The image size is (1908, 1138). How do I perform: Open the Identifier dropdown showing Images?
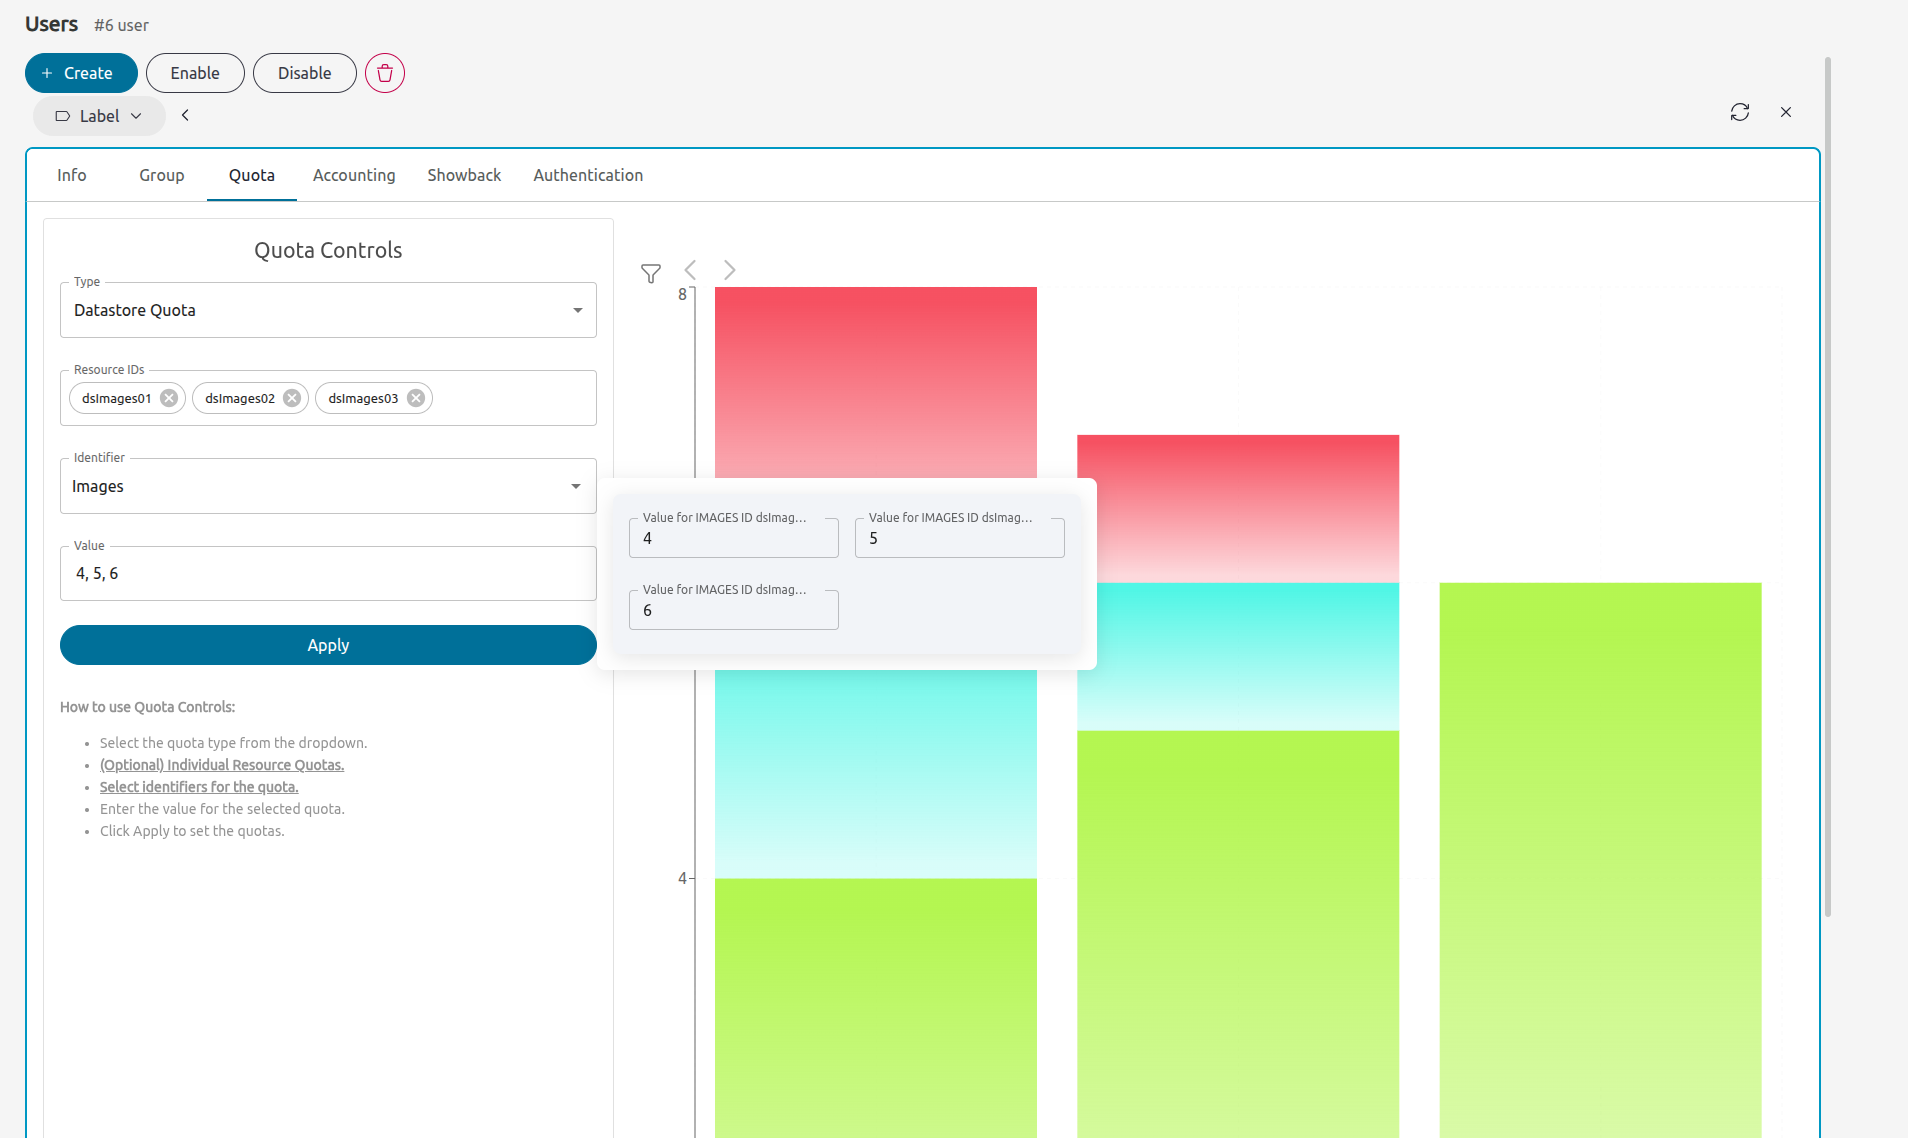pyautogui.click(x=328, y=486)
